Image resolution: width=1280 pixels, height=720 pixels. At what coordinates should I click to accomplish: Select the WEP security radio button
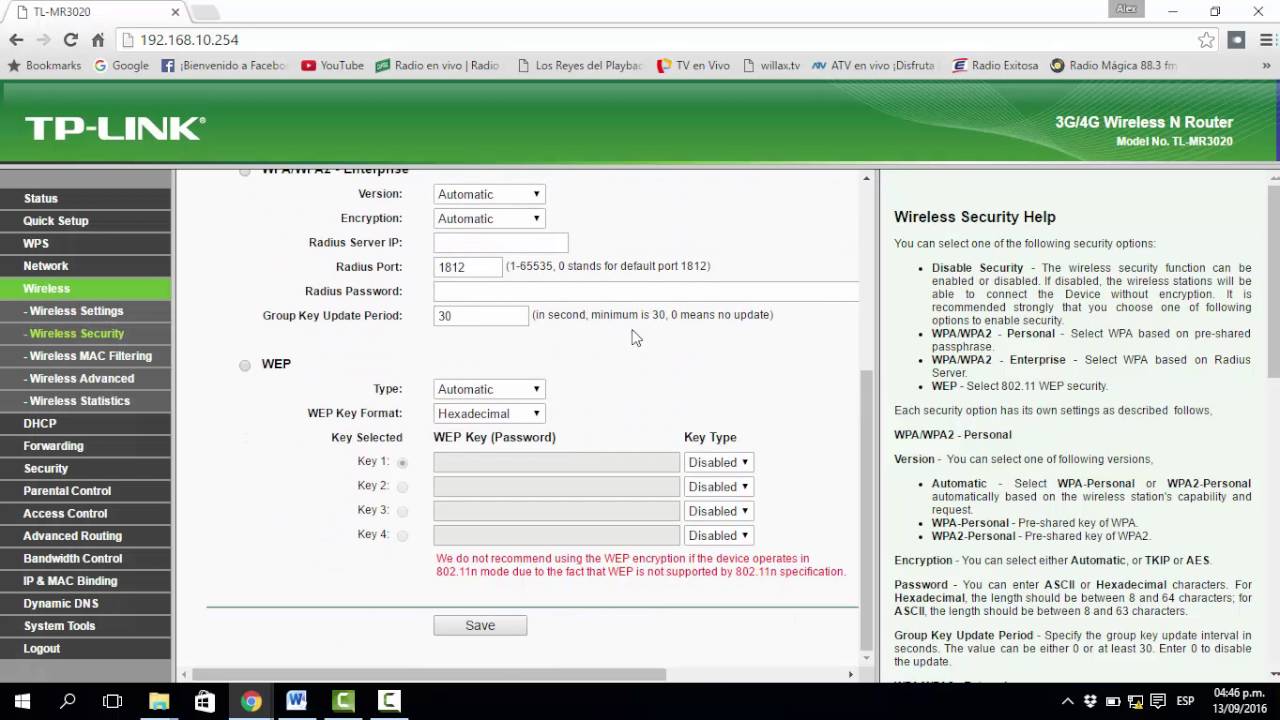[245, 365]
